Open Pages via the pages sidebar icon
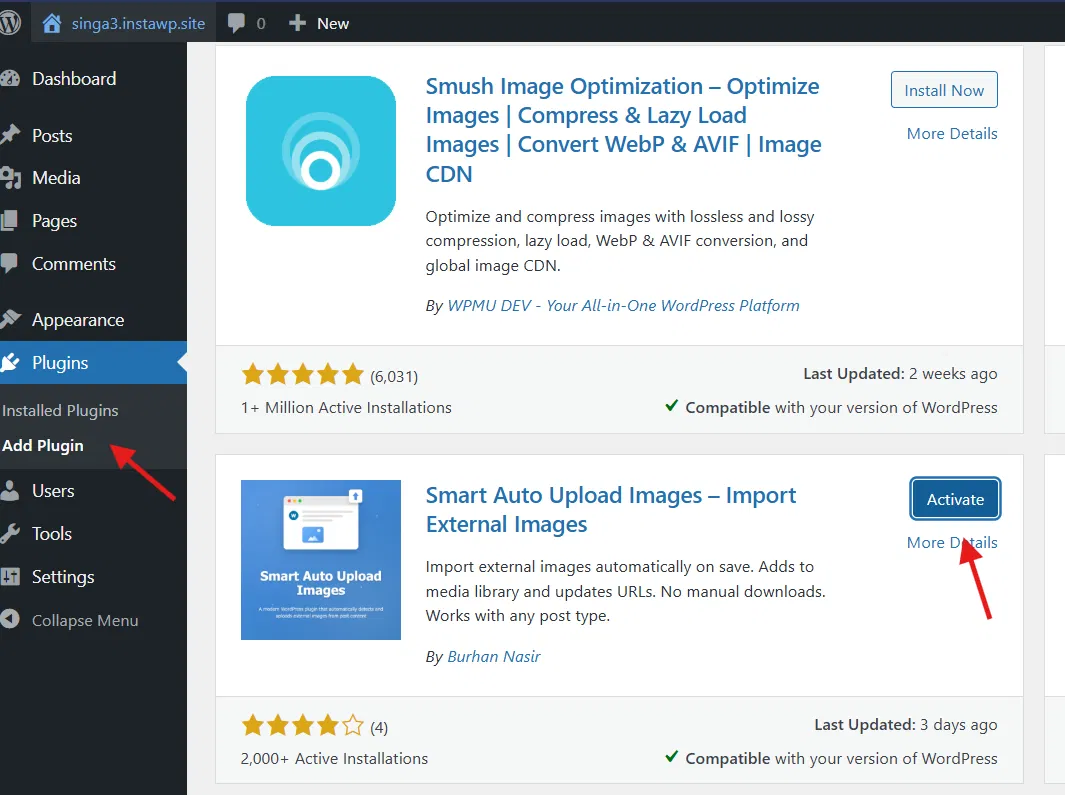 point(12,221)
